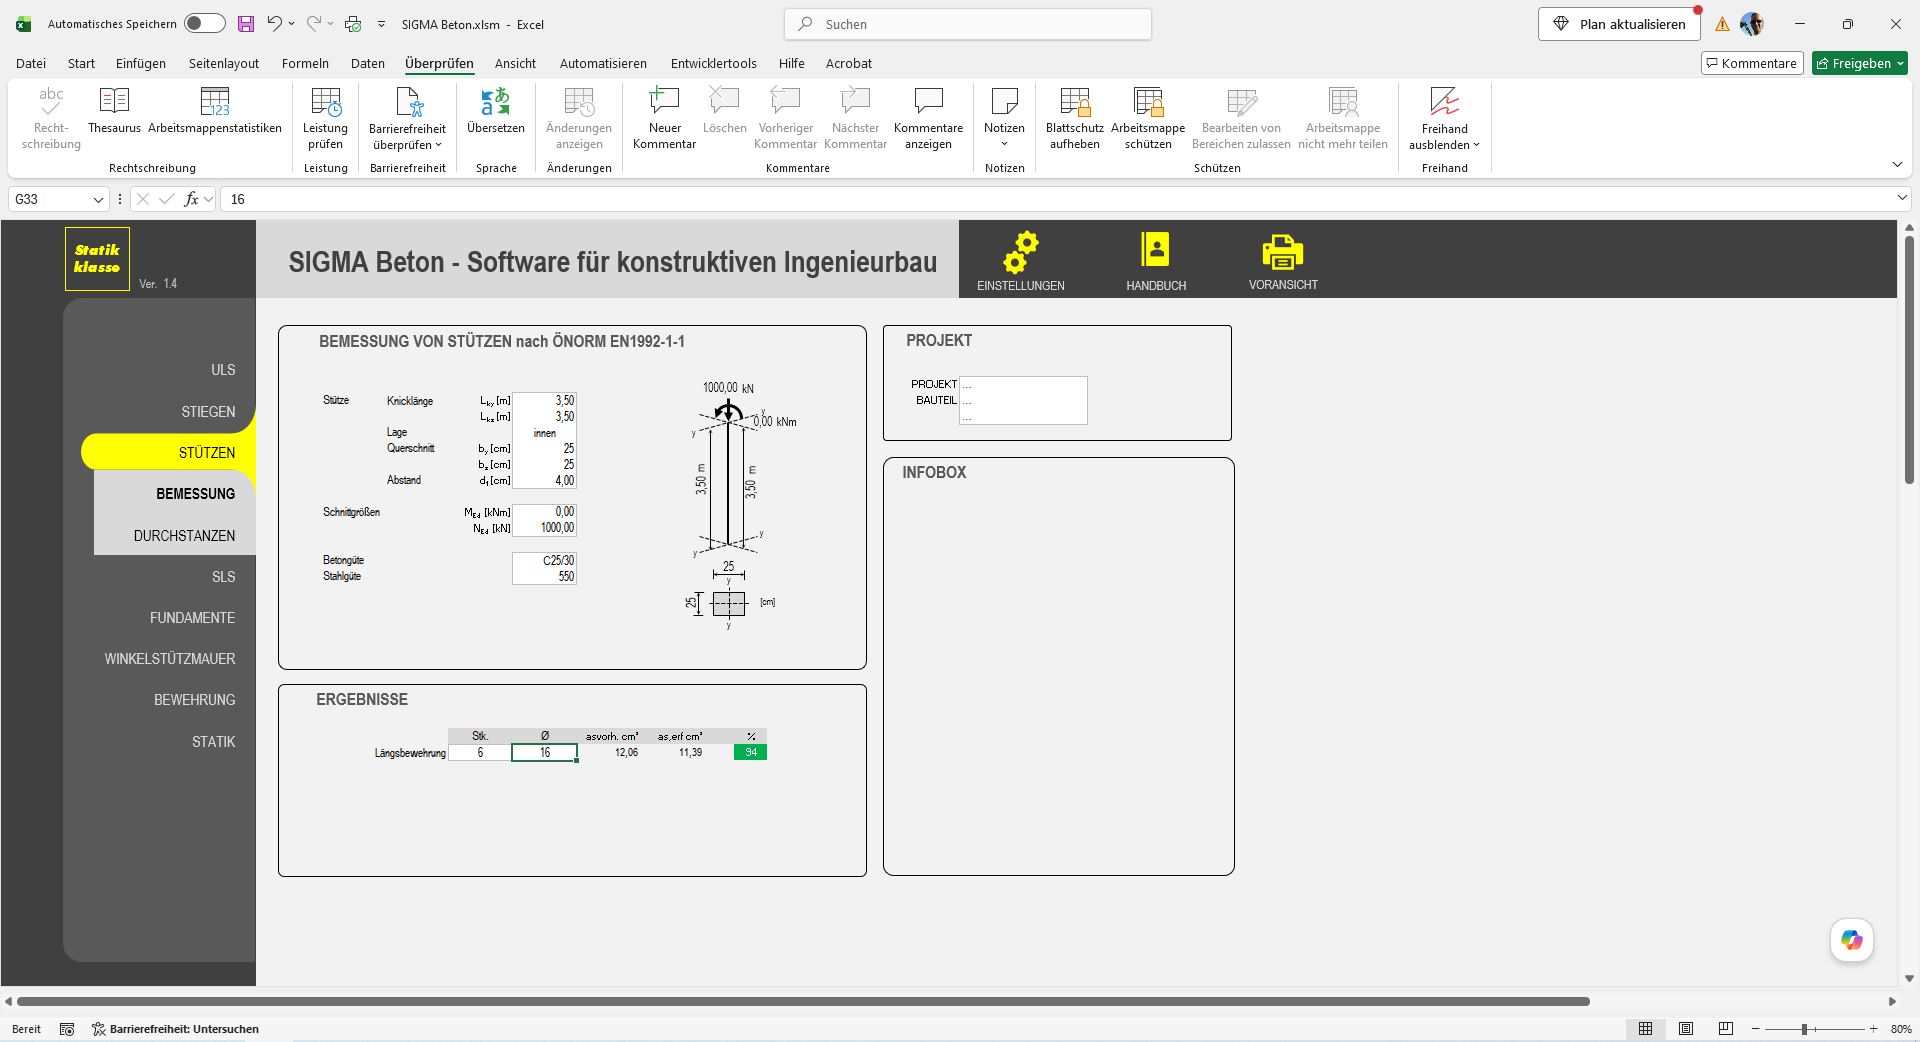Screen dimensions: 1920x1042
Task: Open the Datei tab
Action: click(31, 63)
